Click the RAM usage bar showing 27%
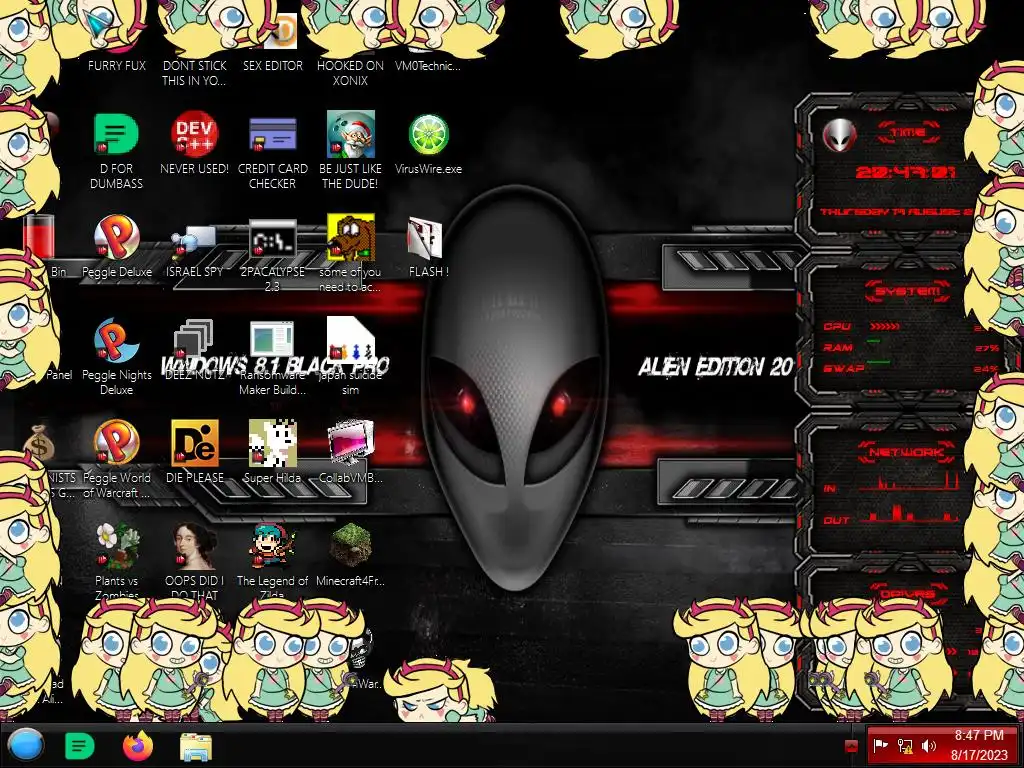1024x768 pixels. pyautogui.click(x=874, y=341)
